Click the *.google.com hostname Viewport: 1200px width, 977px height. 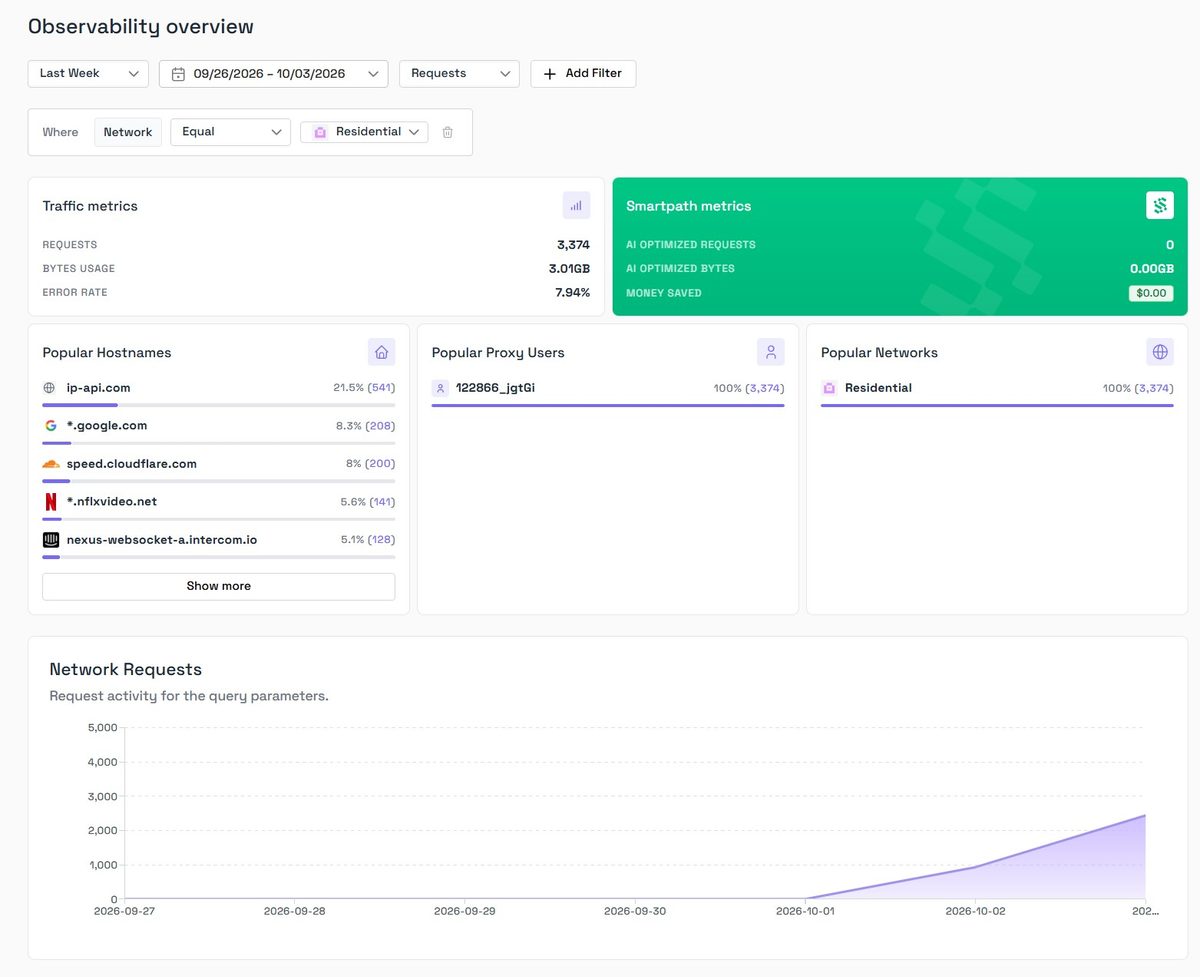coord(107,426)
